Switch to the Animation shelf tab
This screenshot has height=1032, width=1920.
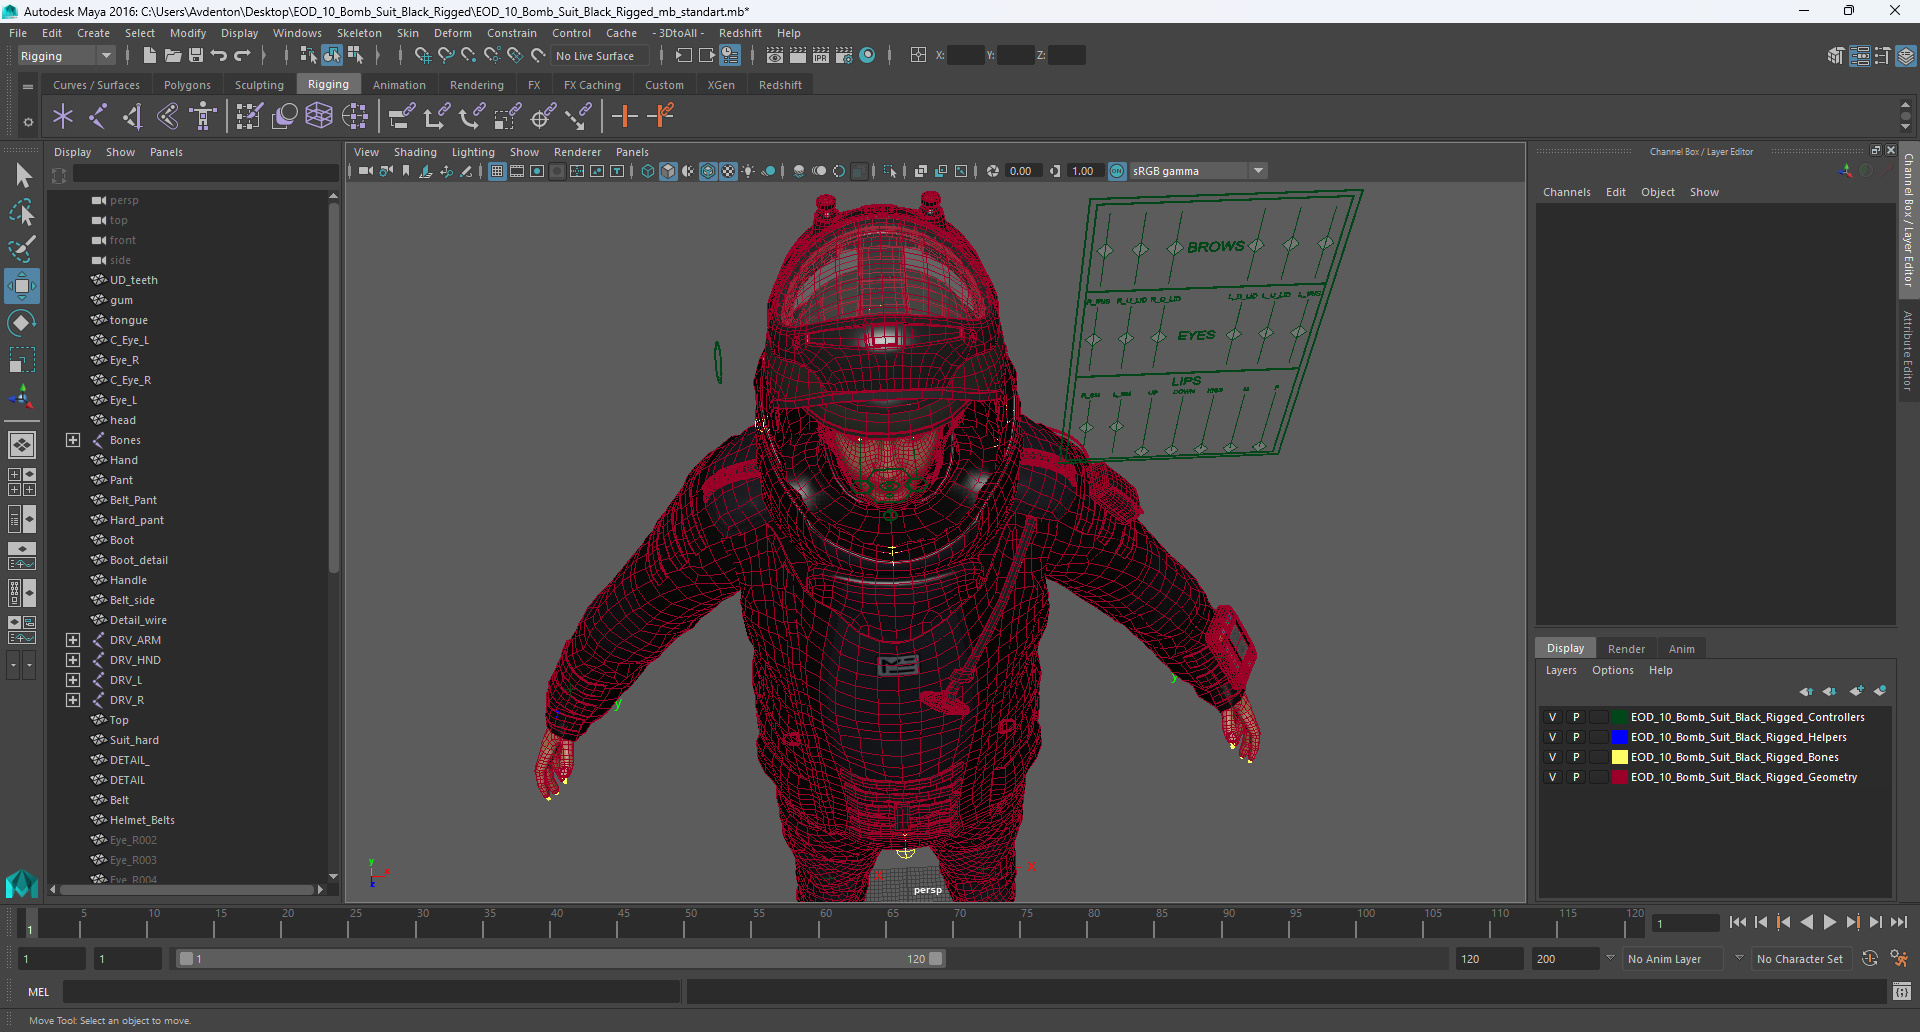click(399, 85)
